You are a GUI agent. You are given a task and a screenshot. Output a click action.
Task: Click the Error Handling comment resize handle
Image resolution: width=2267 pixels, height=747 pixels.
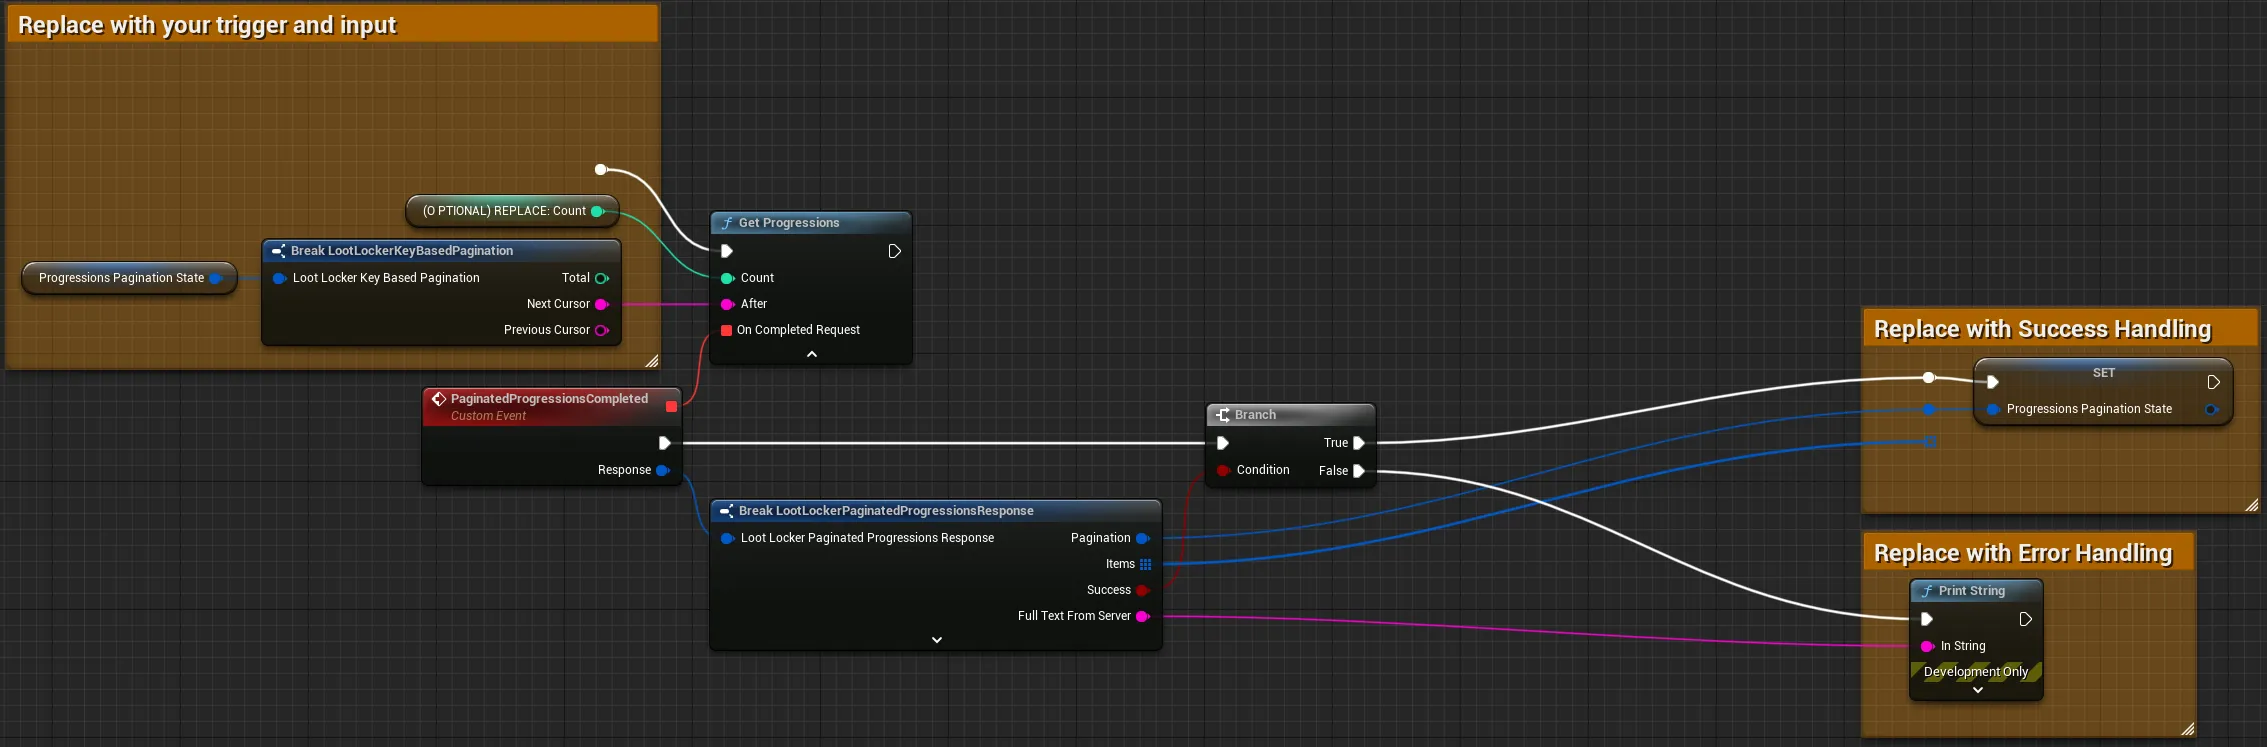[2187, 729]
